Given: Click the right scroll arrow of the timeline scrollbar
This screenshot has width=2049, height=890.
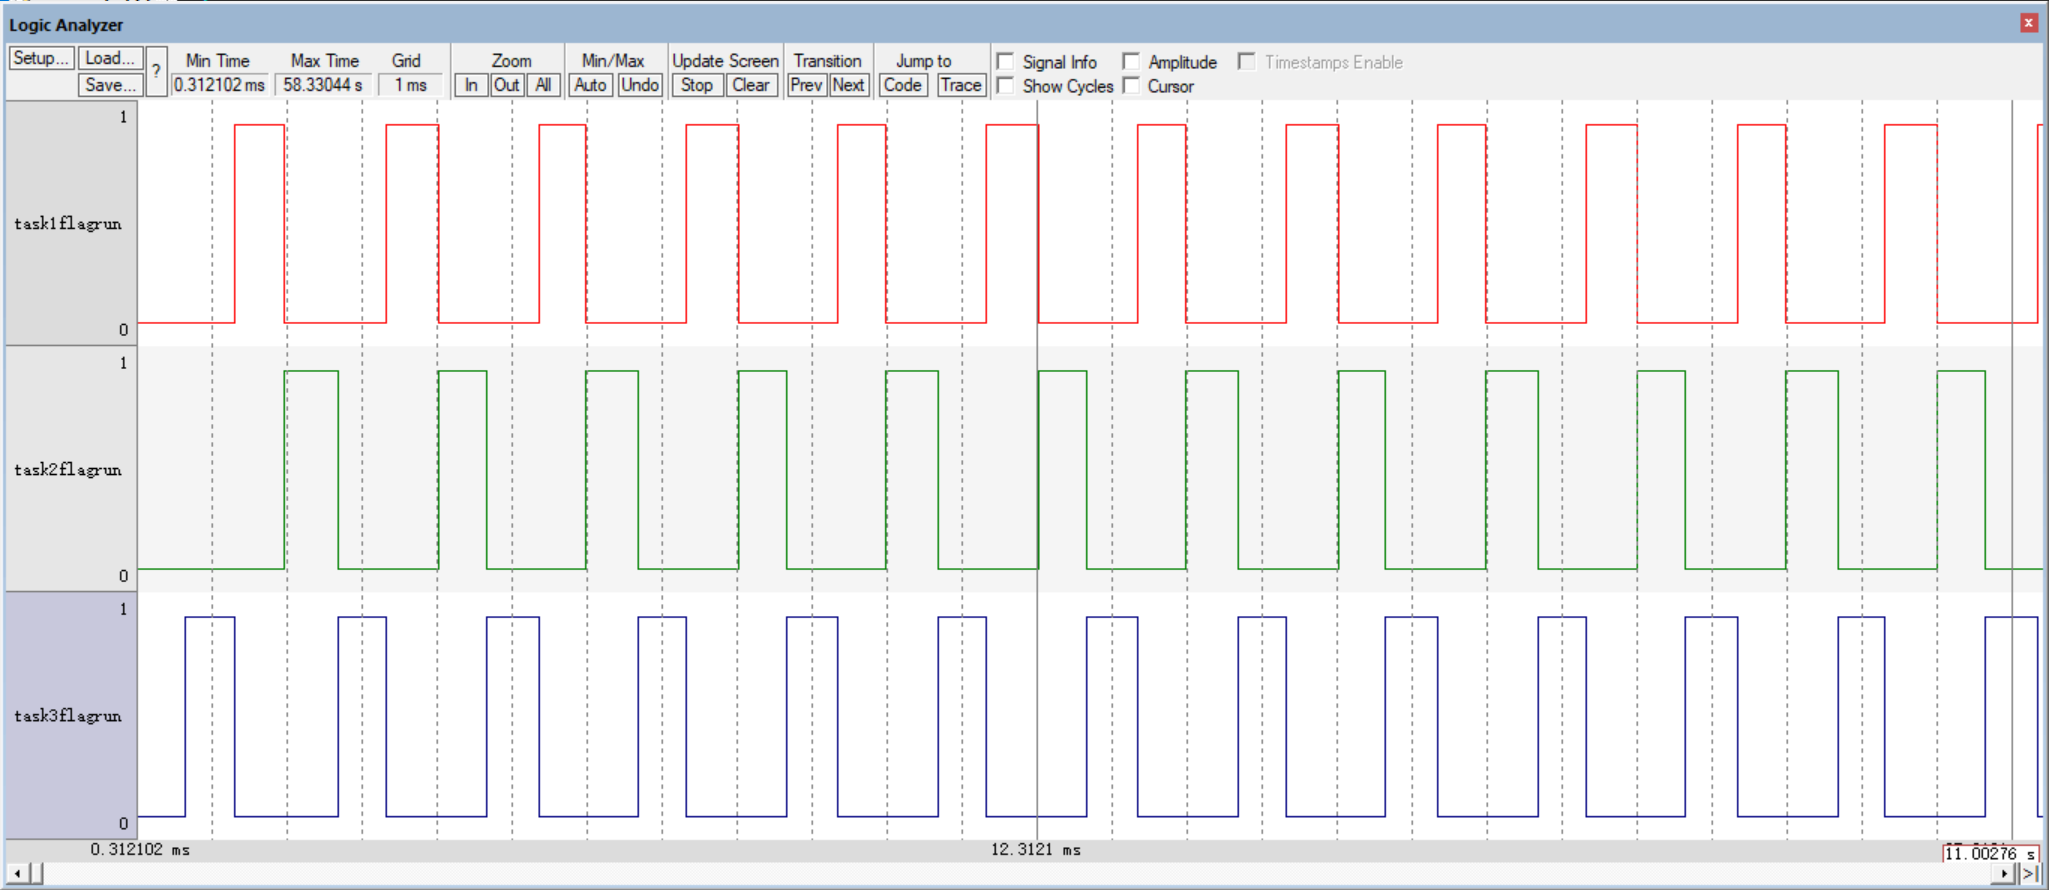Looking at the screenshot, I should pyautogui.click(x=2005, y=874).
